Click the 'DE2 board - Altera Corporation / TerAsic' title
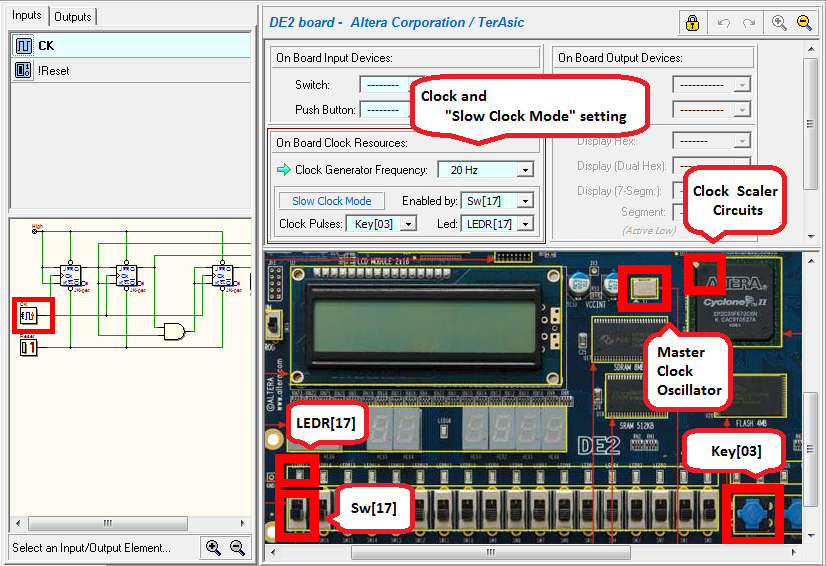Screen dimensions: 826x566 click(x=396, y=23)
